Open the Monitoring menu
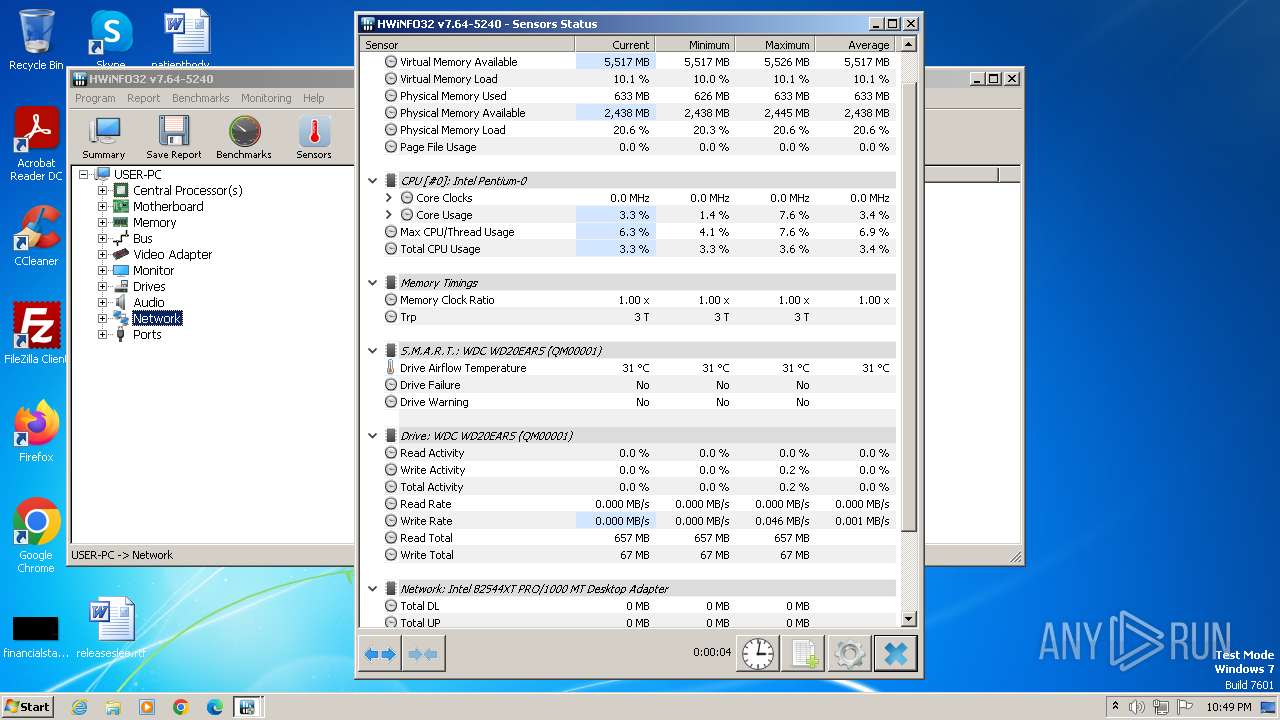1280x720 pixels. (x=266, y=98)
